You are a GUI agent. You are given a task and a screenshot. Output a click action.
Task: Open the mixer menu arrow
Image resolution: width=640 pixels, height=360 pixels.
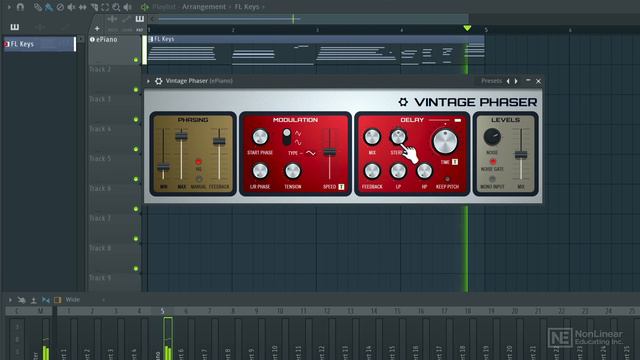10,300
